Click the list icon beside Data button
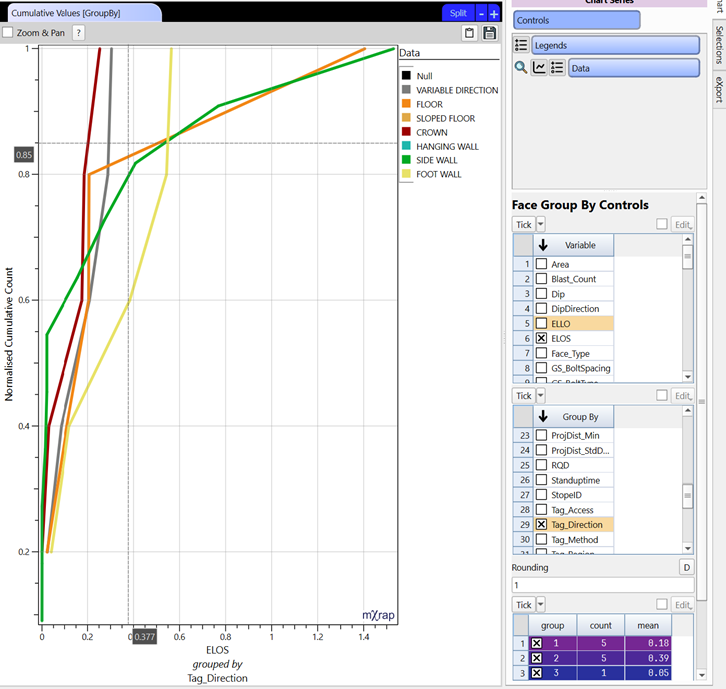Screen dimensions: 726x689 (x=557, y=68)
